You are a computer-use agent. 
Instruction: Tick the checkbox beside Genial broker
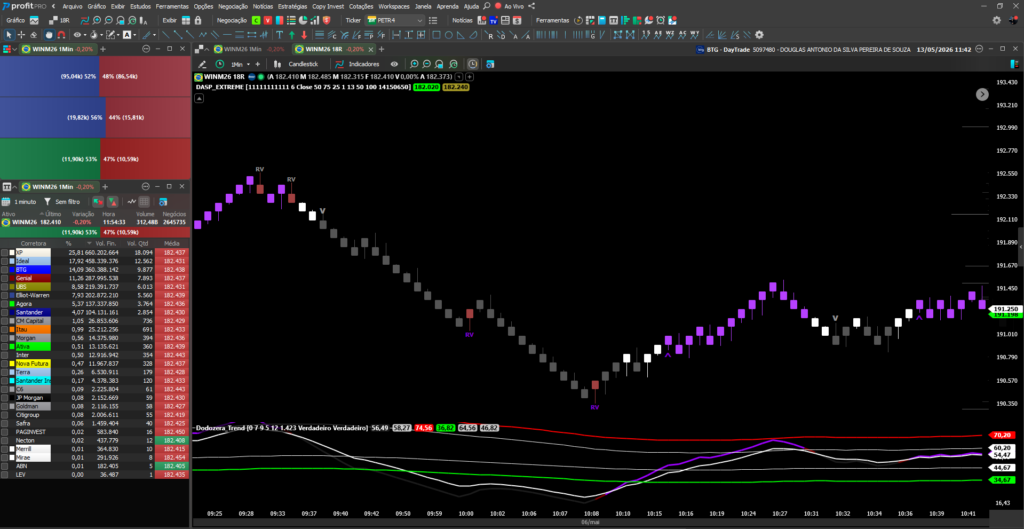5,278
